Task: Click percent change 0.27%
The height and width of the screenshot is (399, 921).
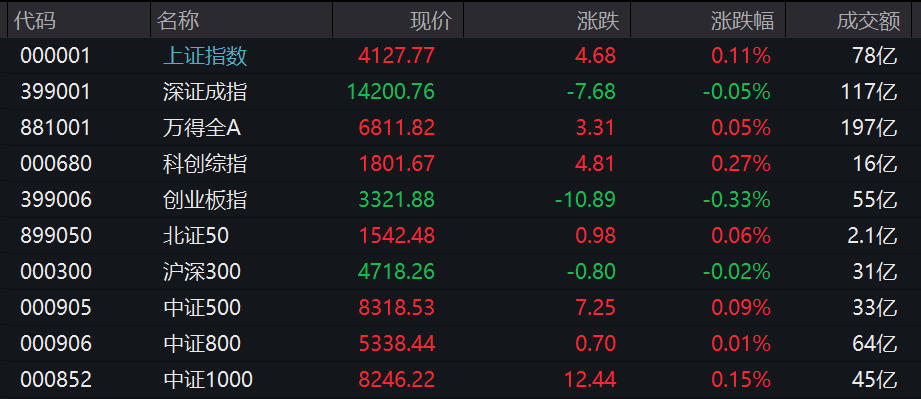Action: (741, 163)
